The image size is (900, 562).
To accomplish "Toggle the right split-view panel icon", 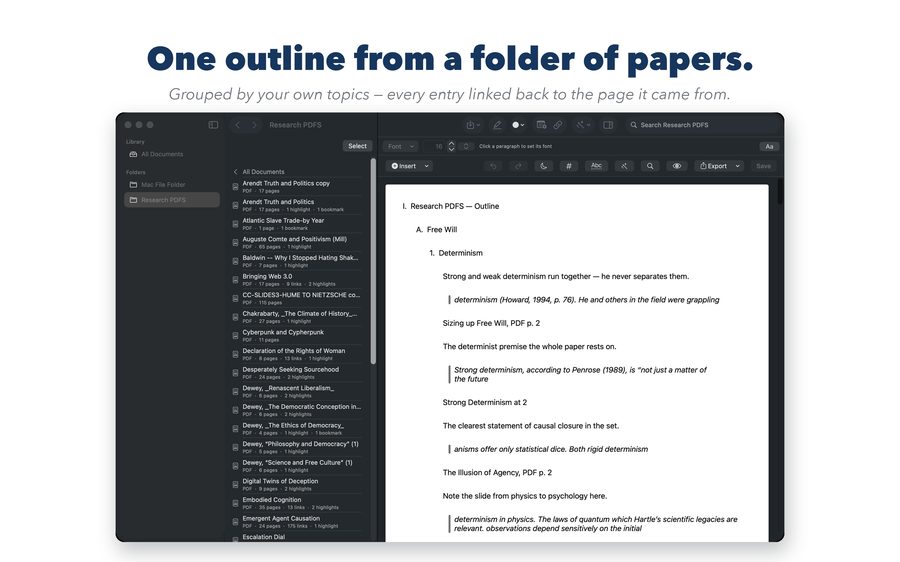I will (x=608, y=125).
